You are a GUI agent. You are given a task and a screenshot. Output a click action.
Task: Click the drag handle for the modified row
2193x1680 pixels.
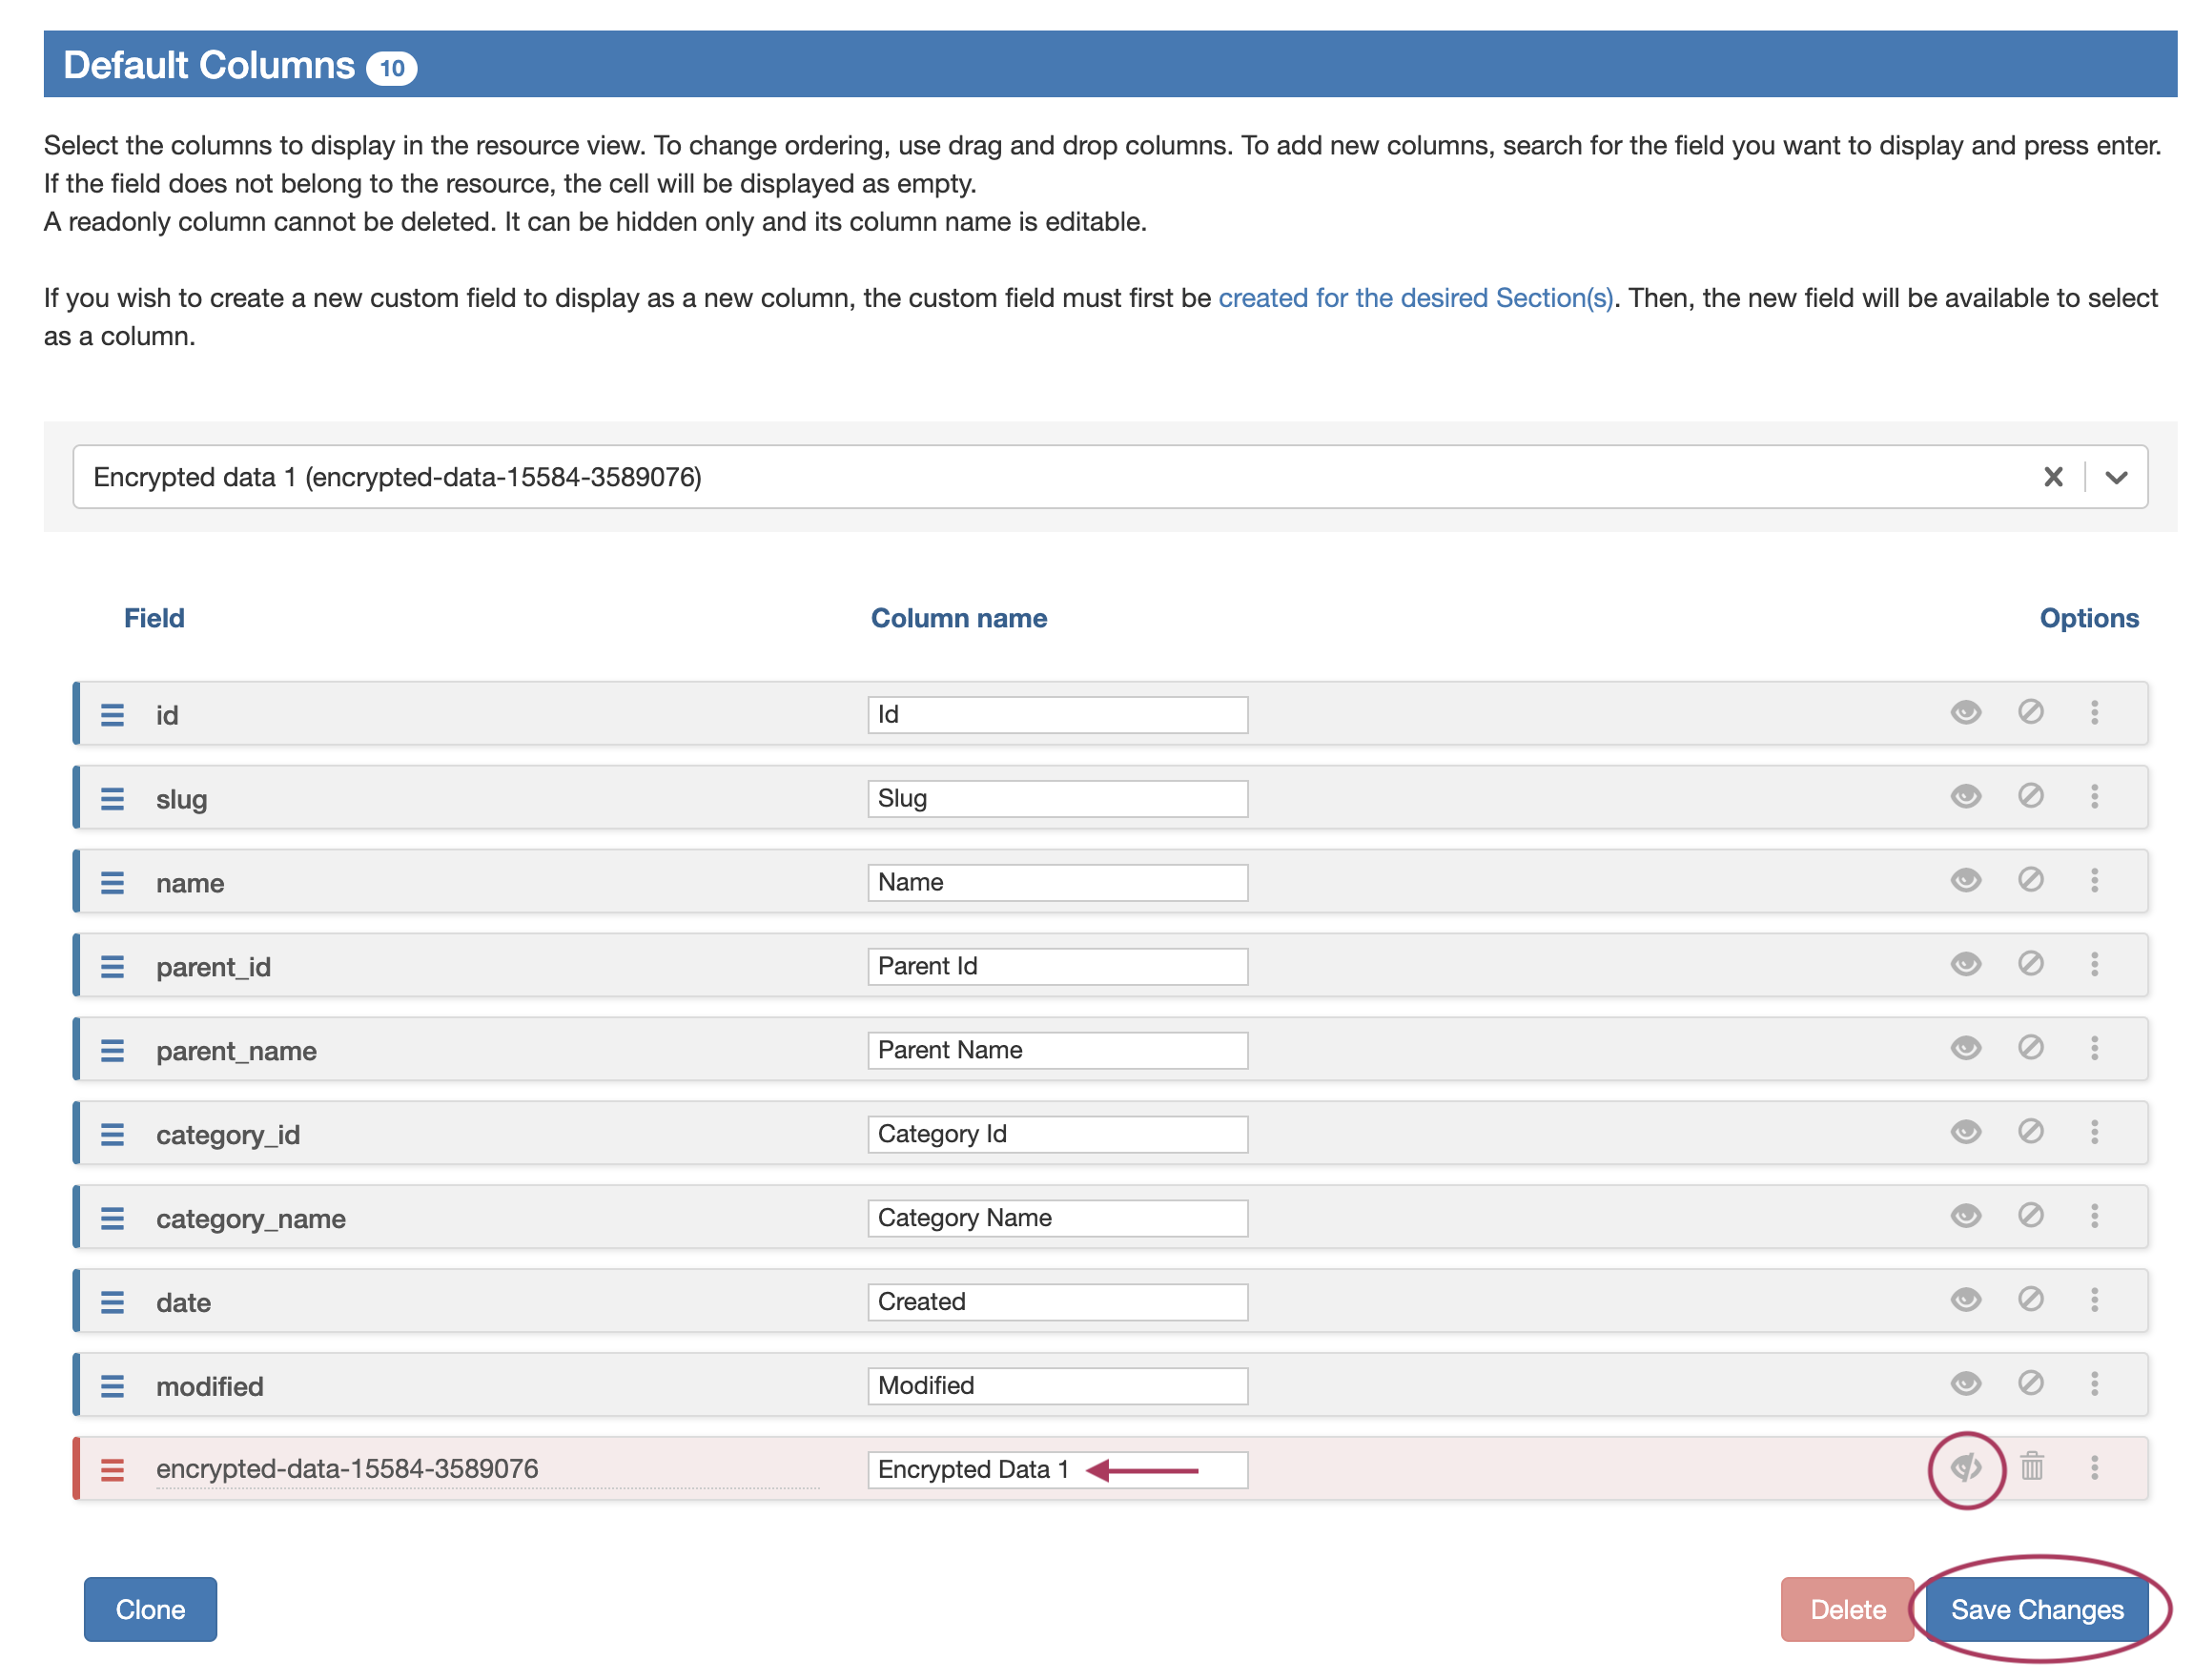click(112, 1386)
